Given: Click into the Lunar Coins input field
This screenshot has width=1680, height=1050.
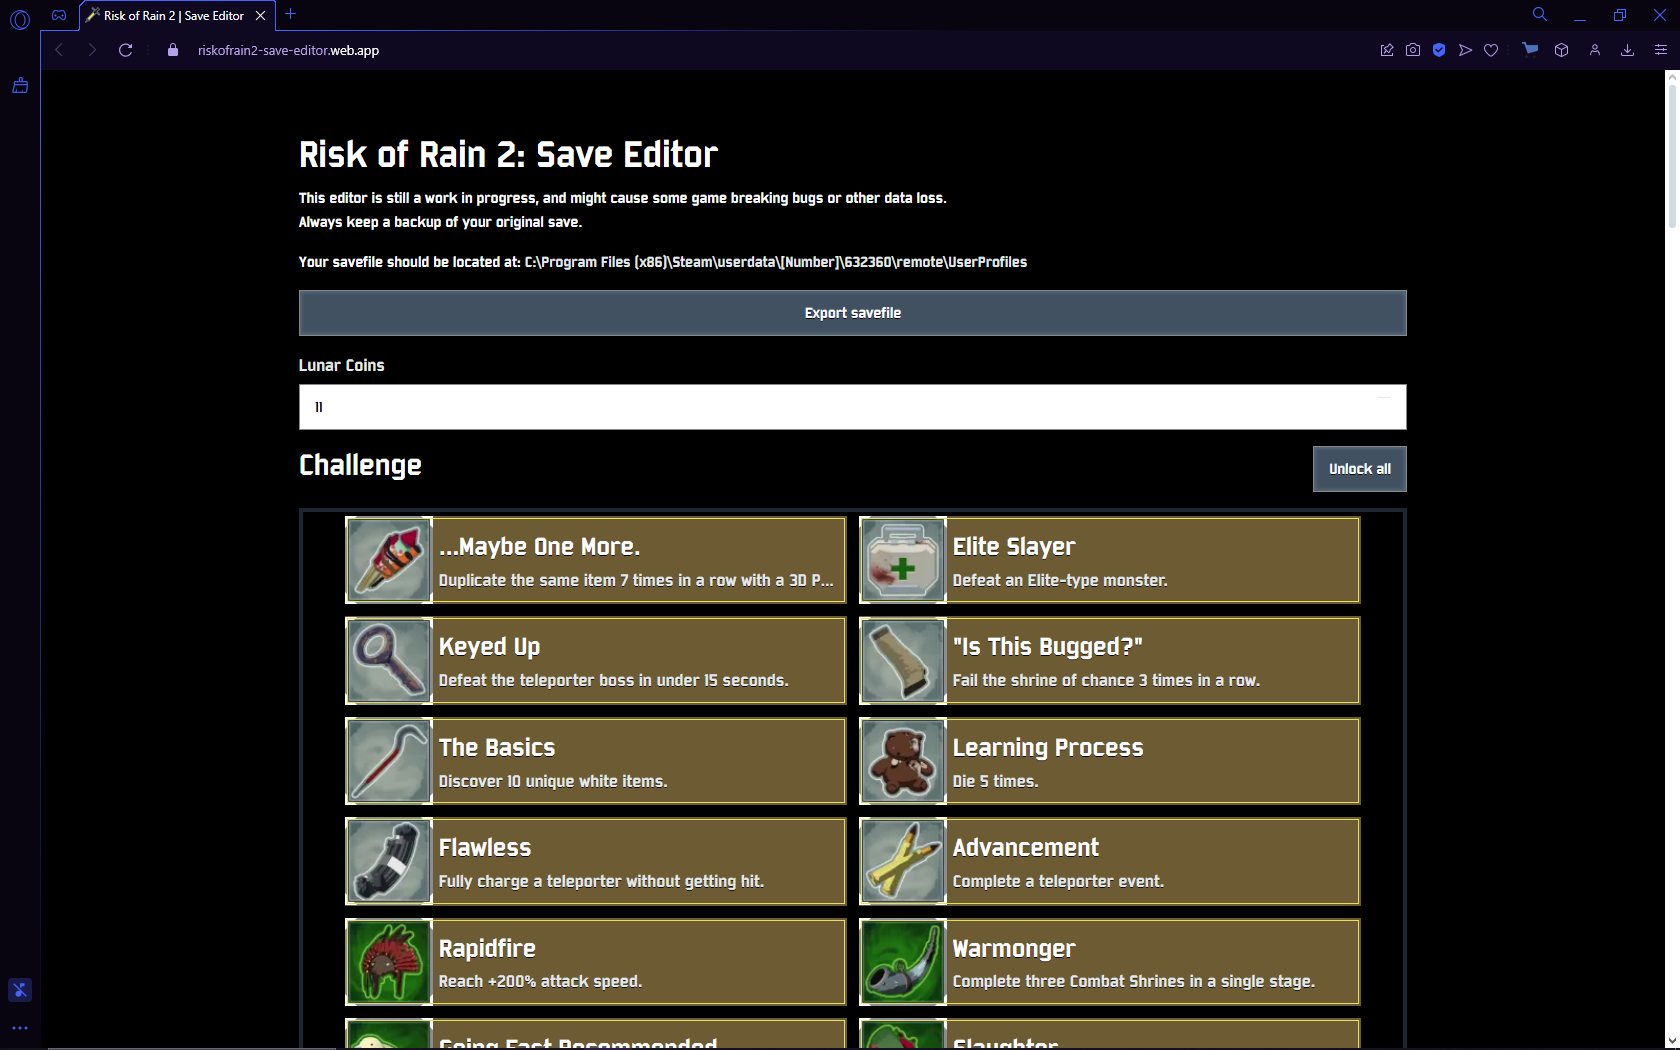Looking at the screenshot, I should pyautogui.click(x=852, y=407).
